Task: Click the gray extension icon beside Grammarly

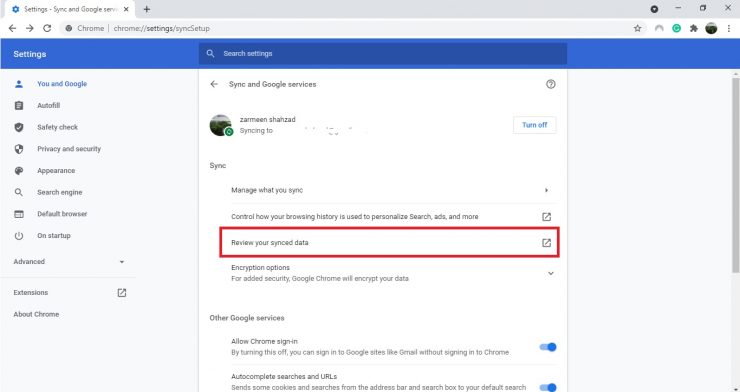Action: pos(659,28)
